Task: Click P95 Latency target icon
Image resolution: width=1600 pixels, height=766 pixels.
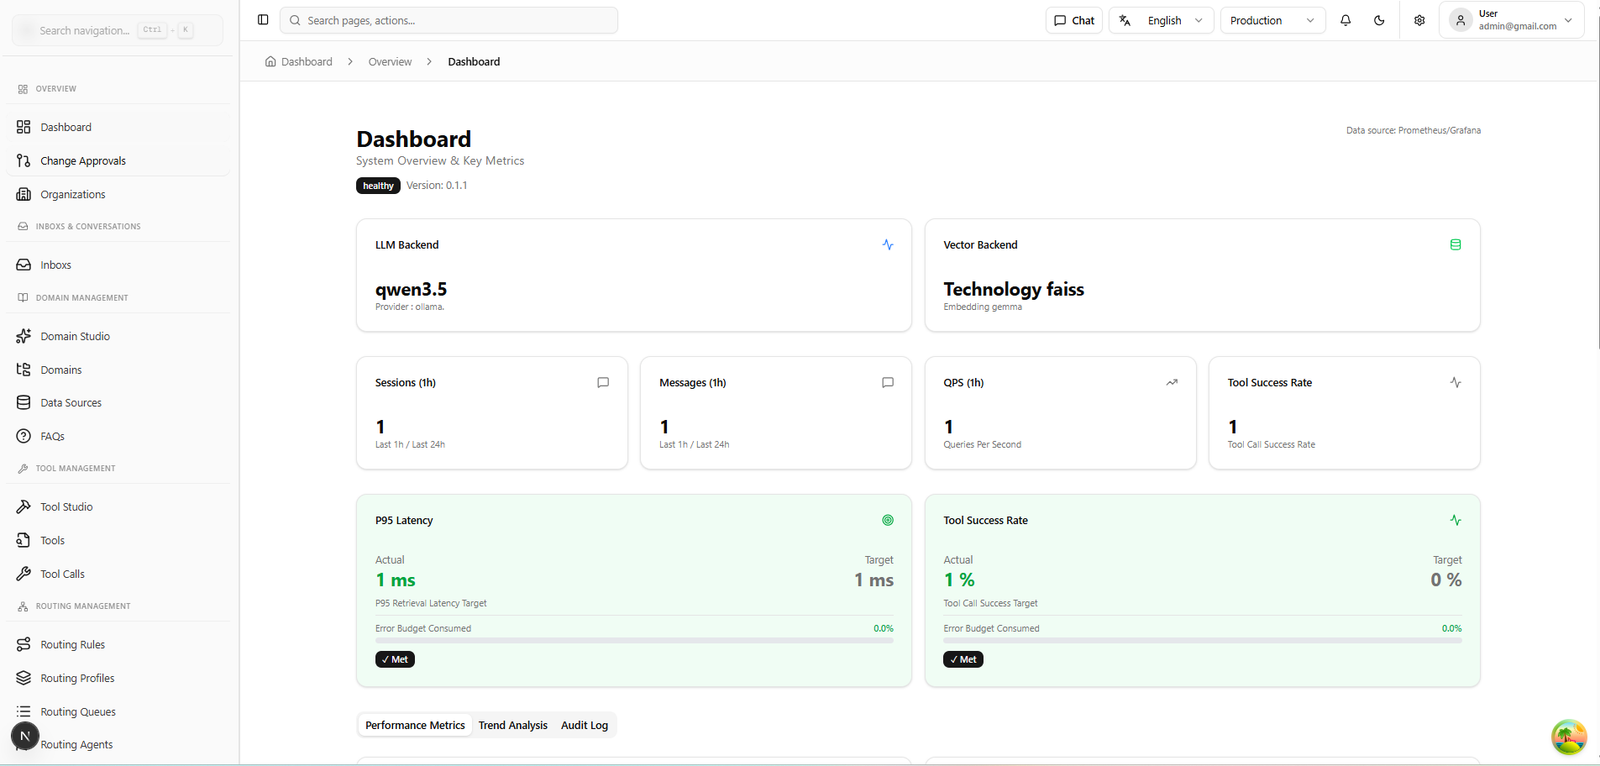Action: [x=888, y=520]
